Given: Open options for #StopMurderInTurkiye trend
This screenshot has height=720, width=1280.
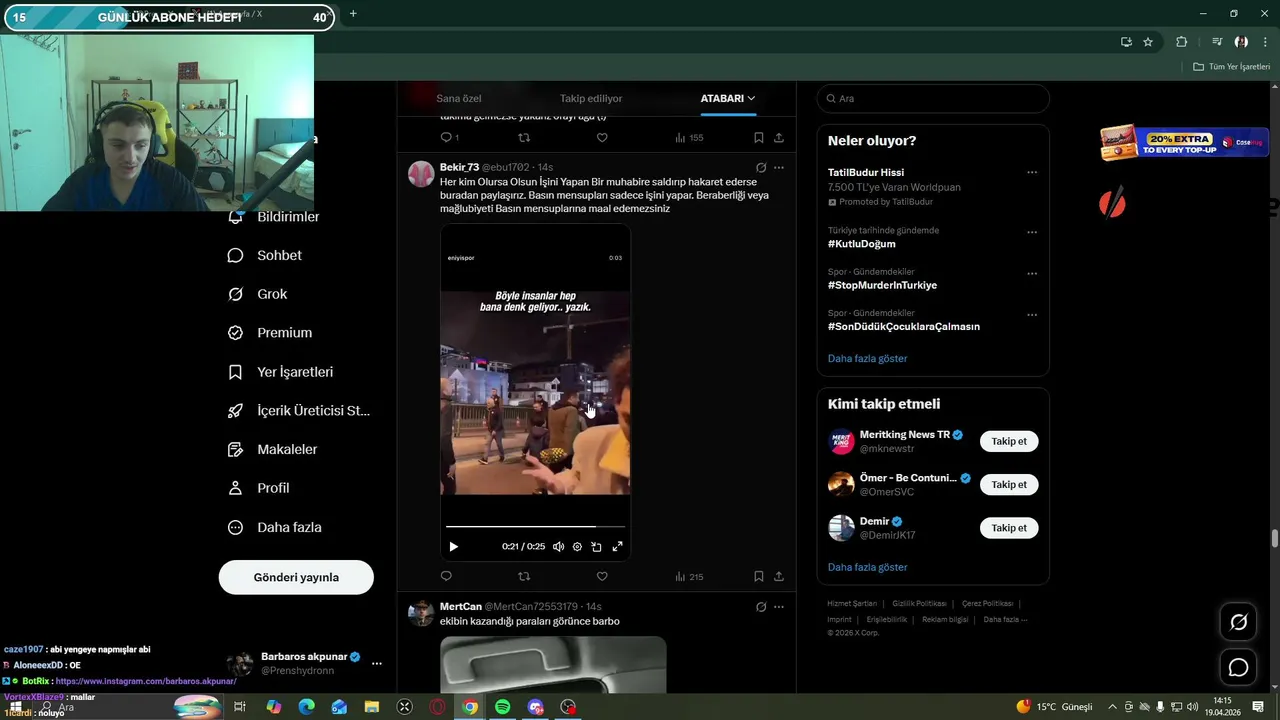Looking at the screenshot, I should pyautogui.click(x=1032, y=273).
